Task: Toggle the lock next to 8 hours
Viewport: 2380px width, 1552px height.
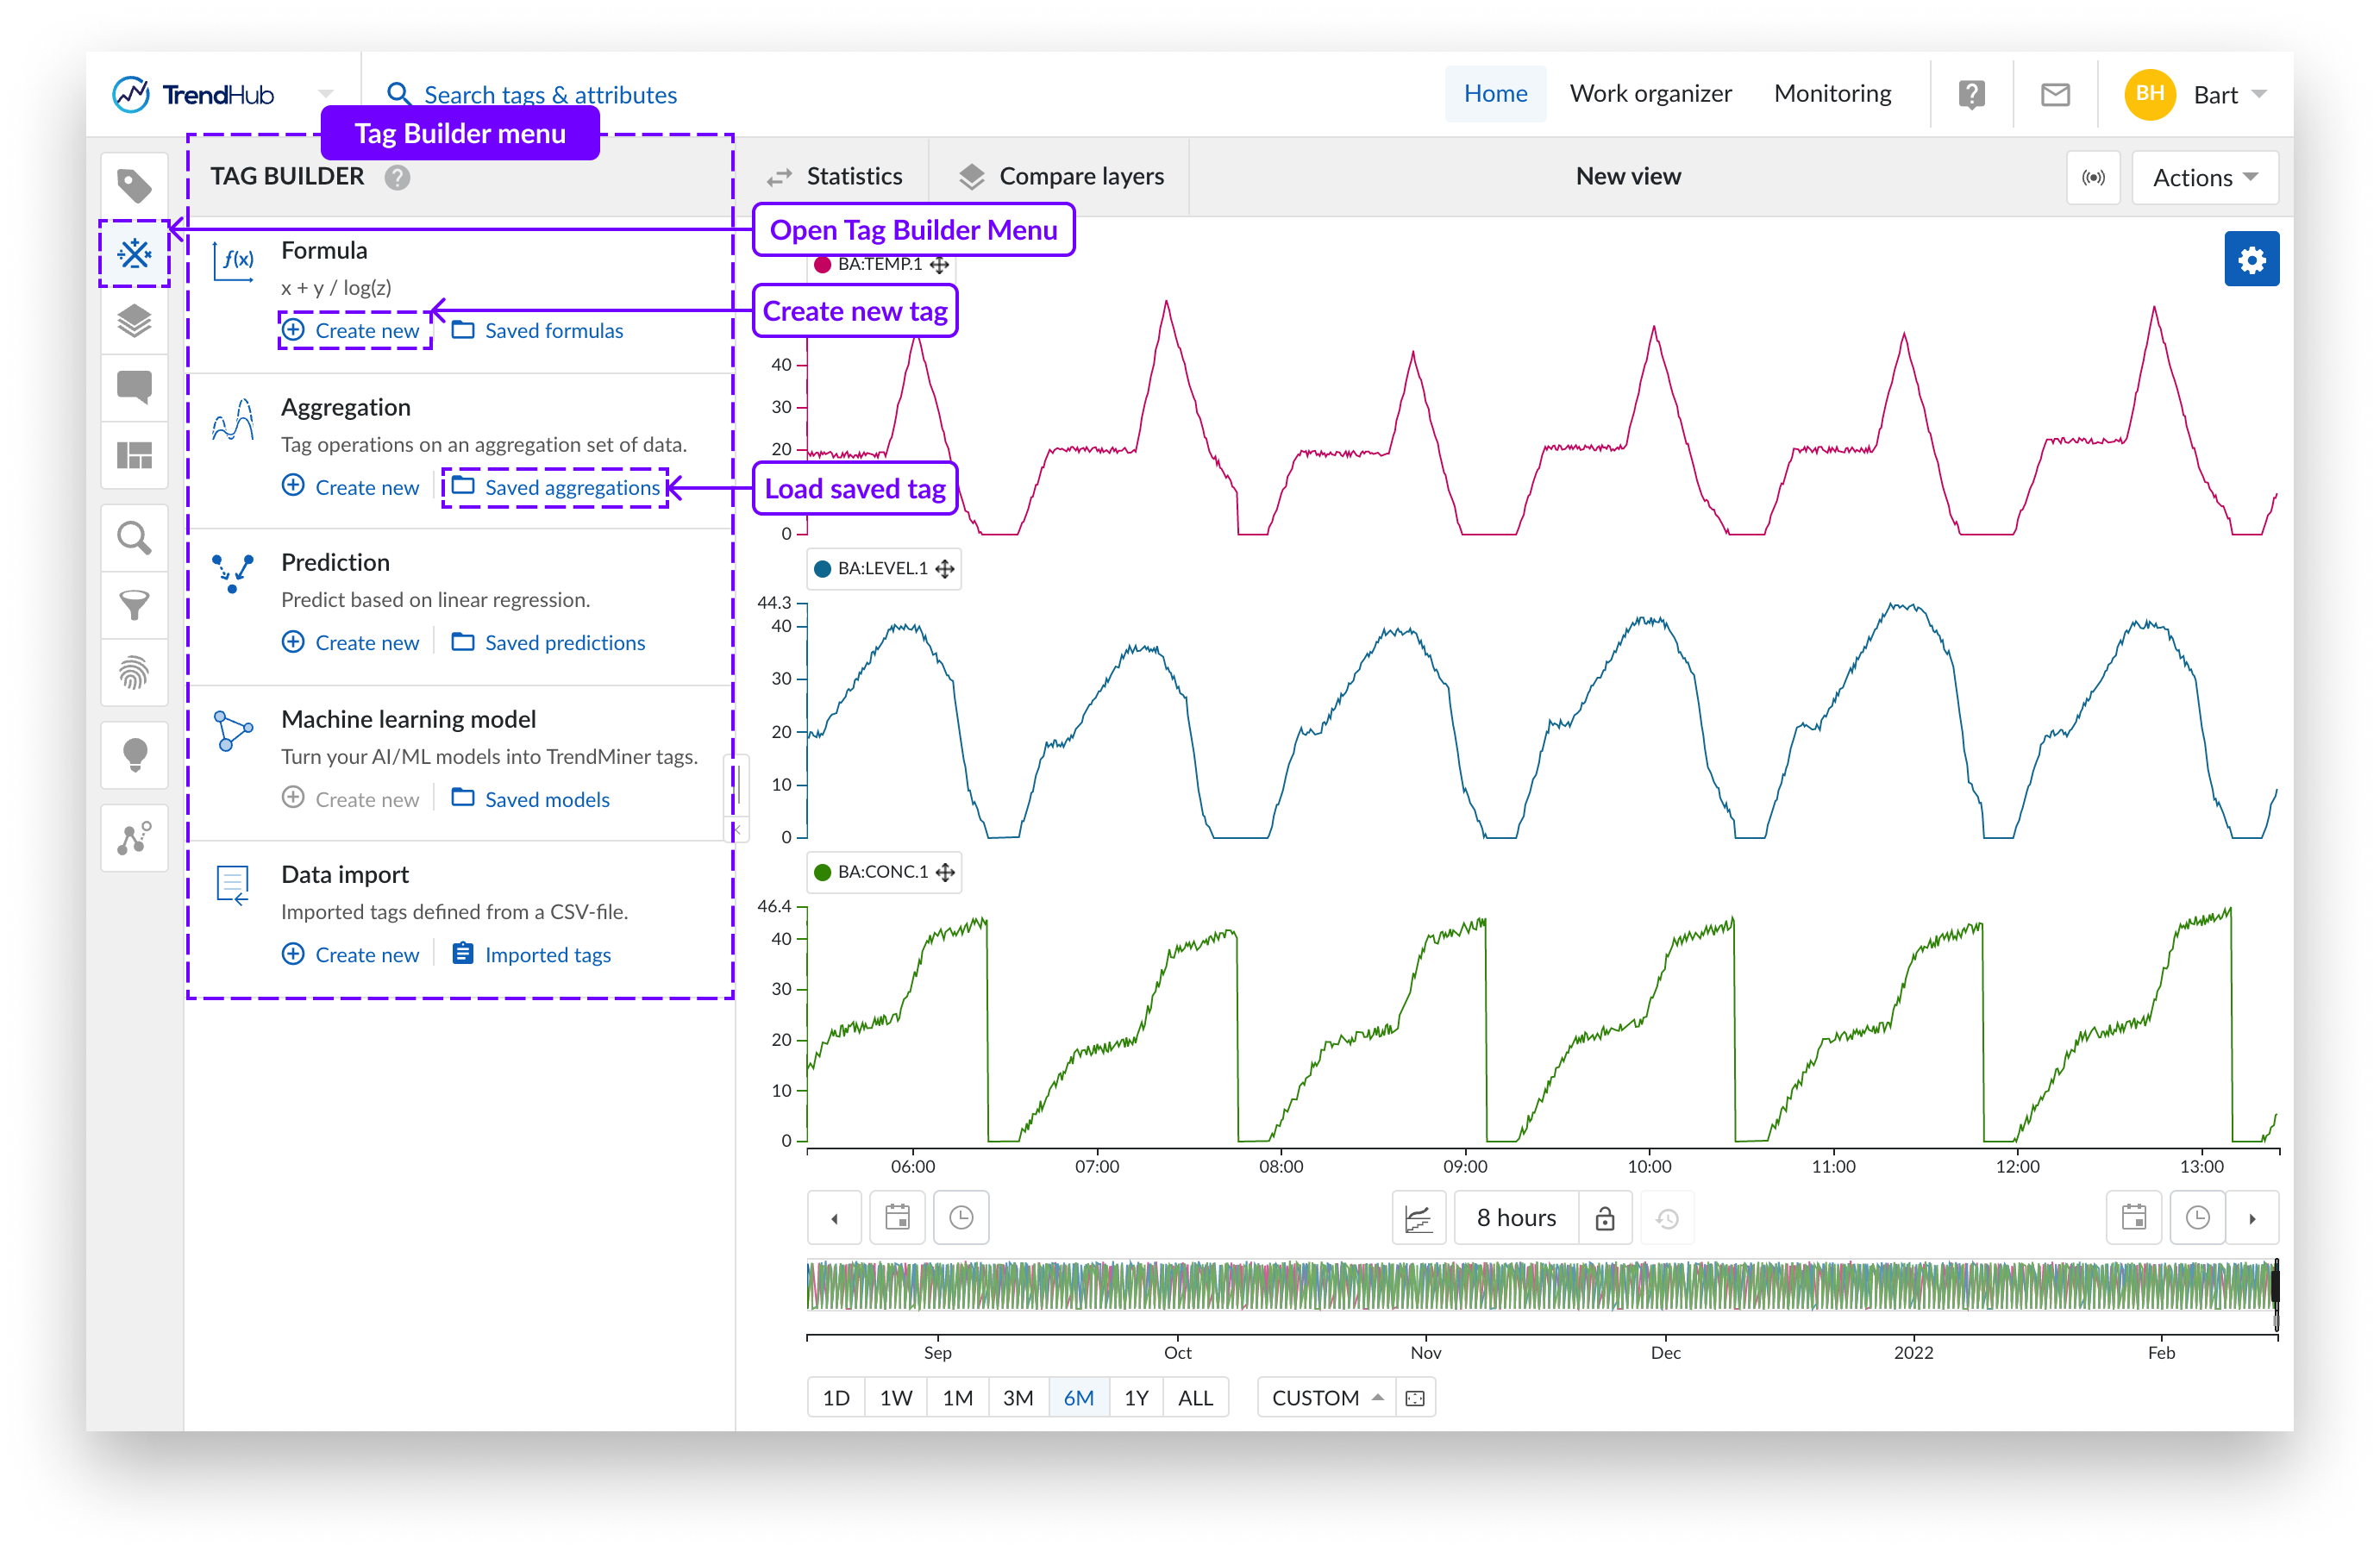Action: [x=1604, y=1218]
